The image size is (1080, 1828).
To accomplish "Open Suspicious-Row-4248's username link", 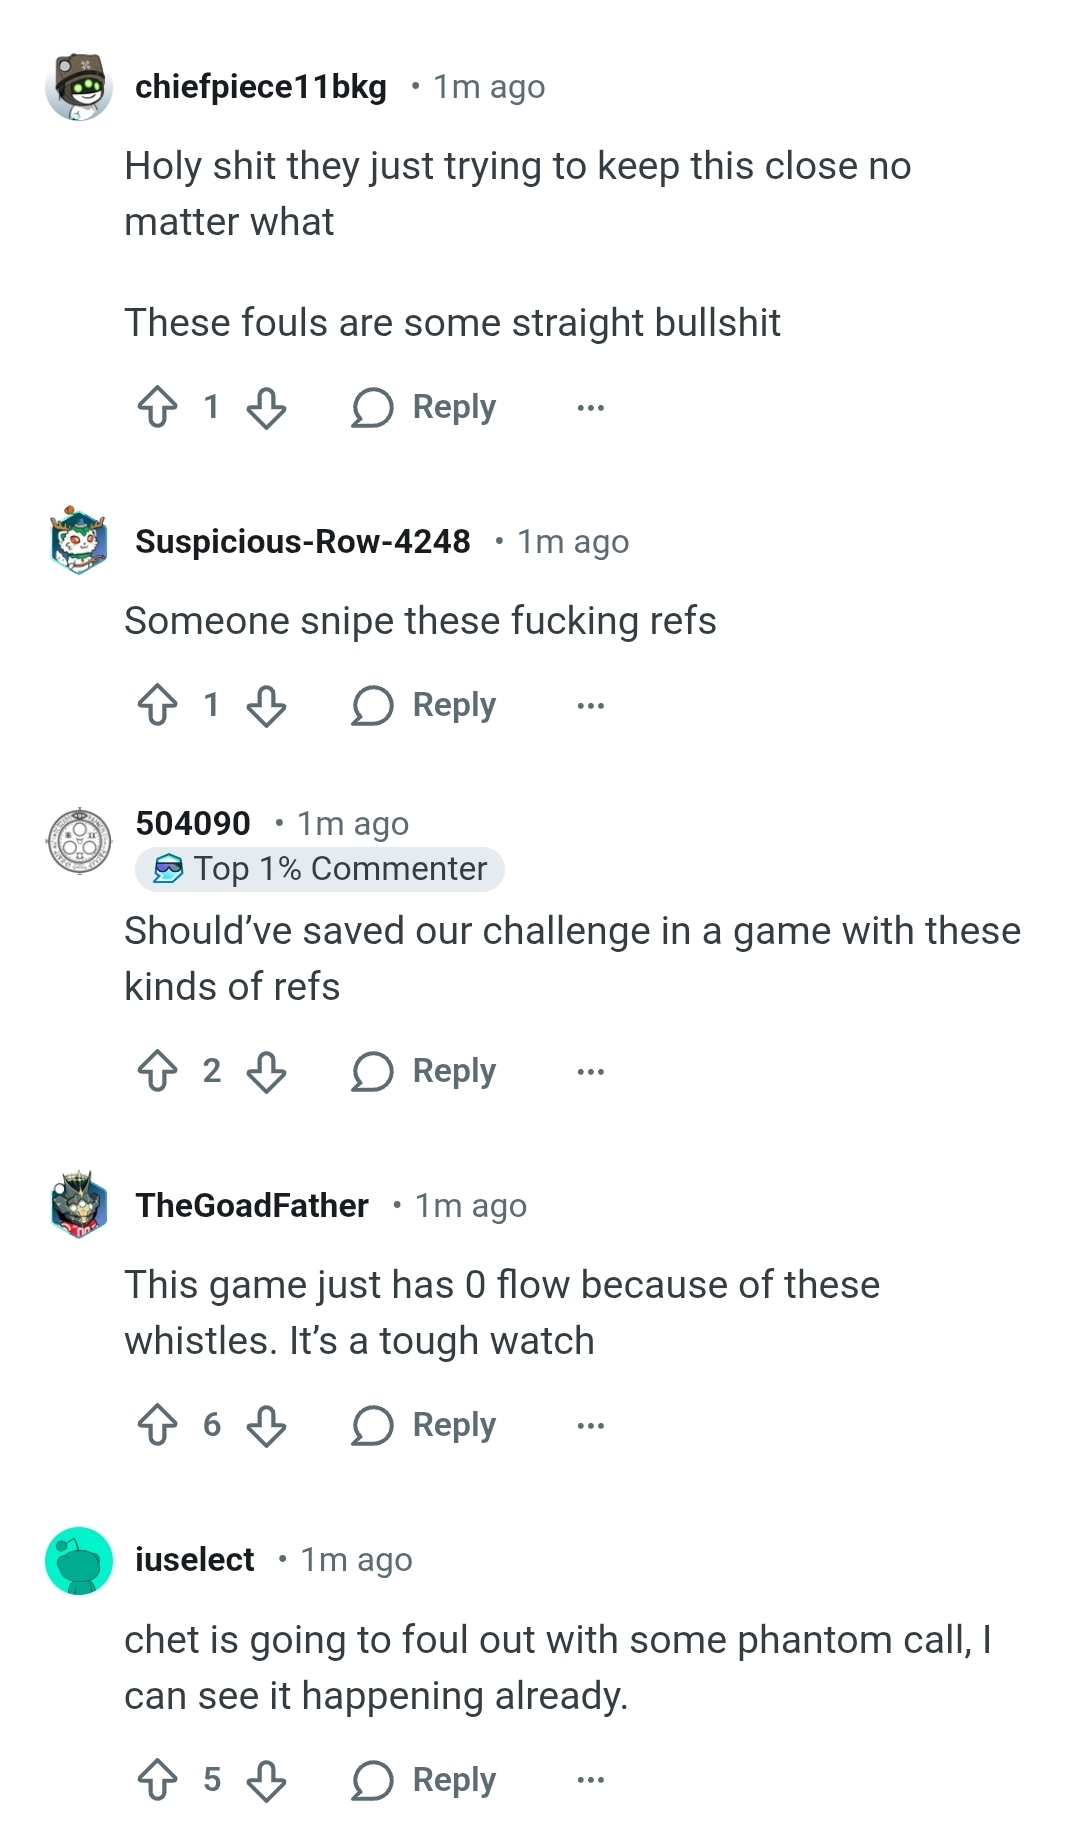I will tap(303, 541).
